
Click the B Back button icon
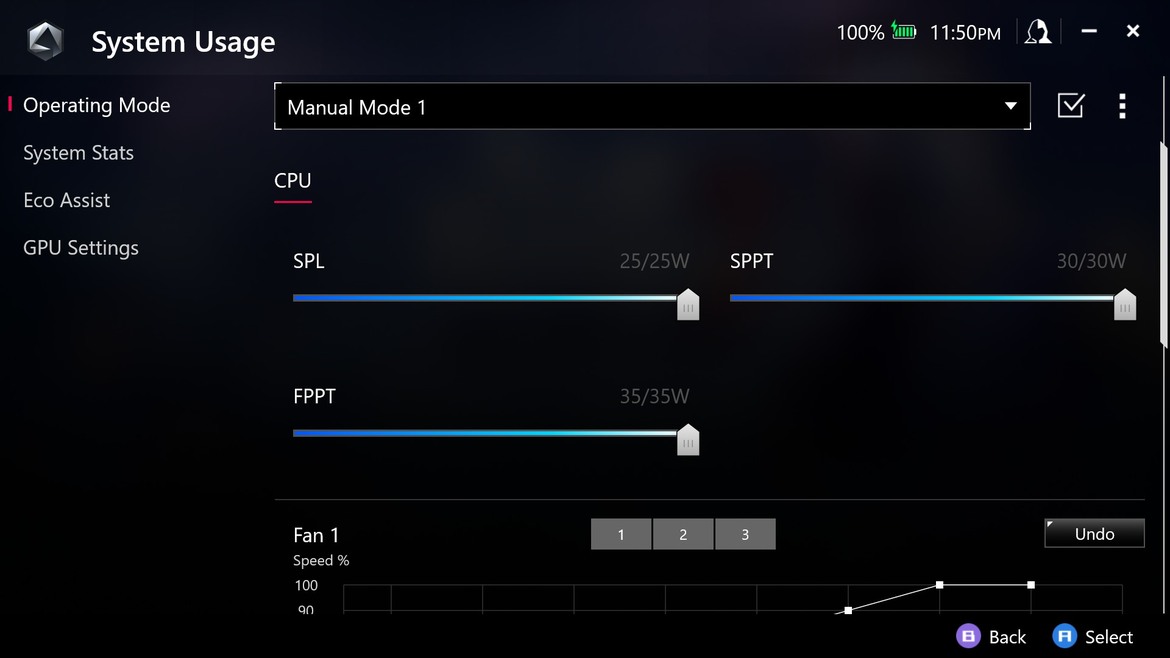pos(968,636)
